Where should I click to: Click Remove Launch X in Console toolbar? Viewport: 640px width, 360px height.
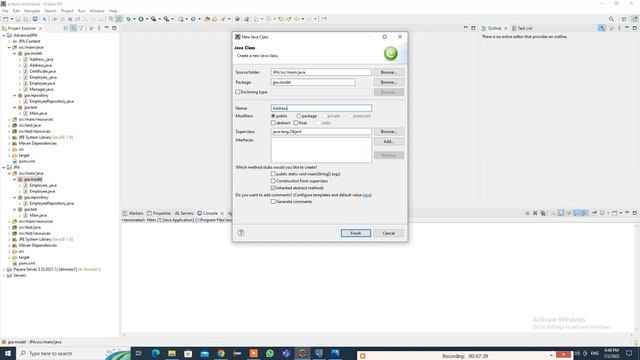click(535, 213)
